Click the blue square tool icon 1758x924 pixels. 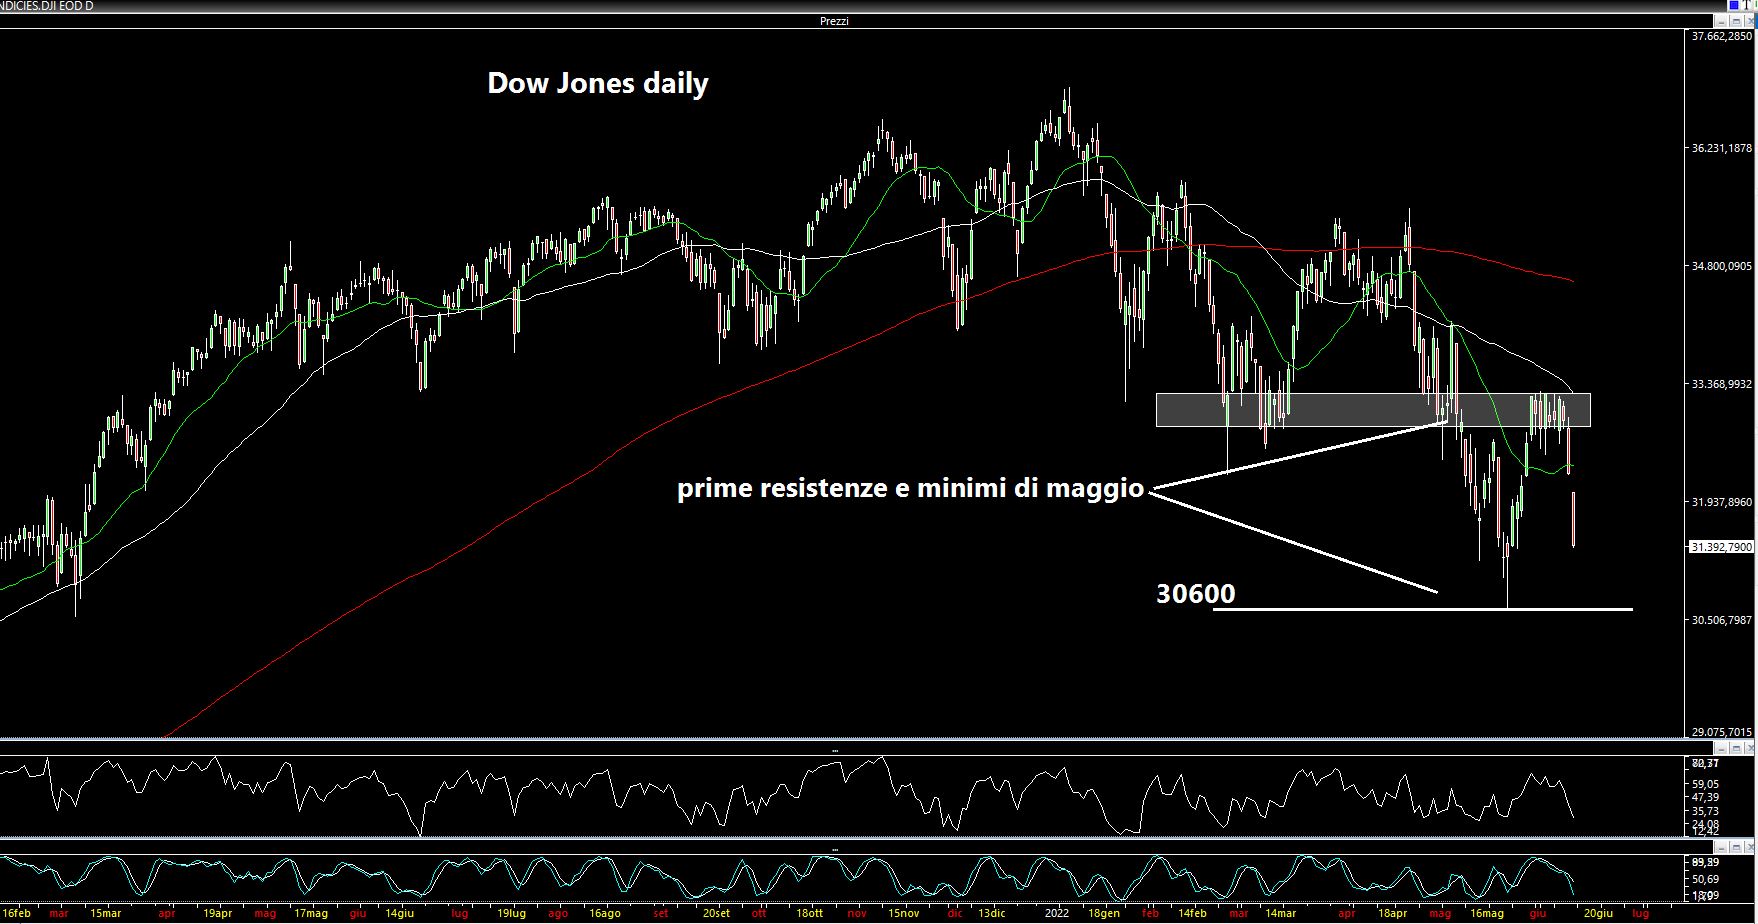point(1734,5)
